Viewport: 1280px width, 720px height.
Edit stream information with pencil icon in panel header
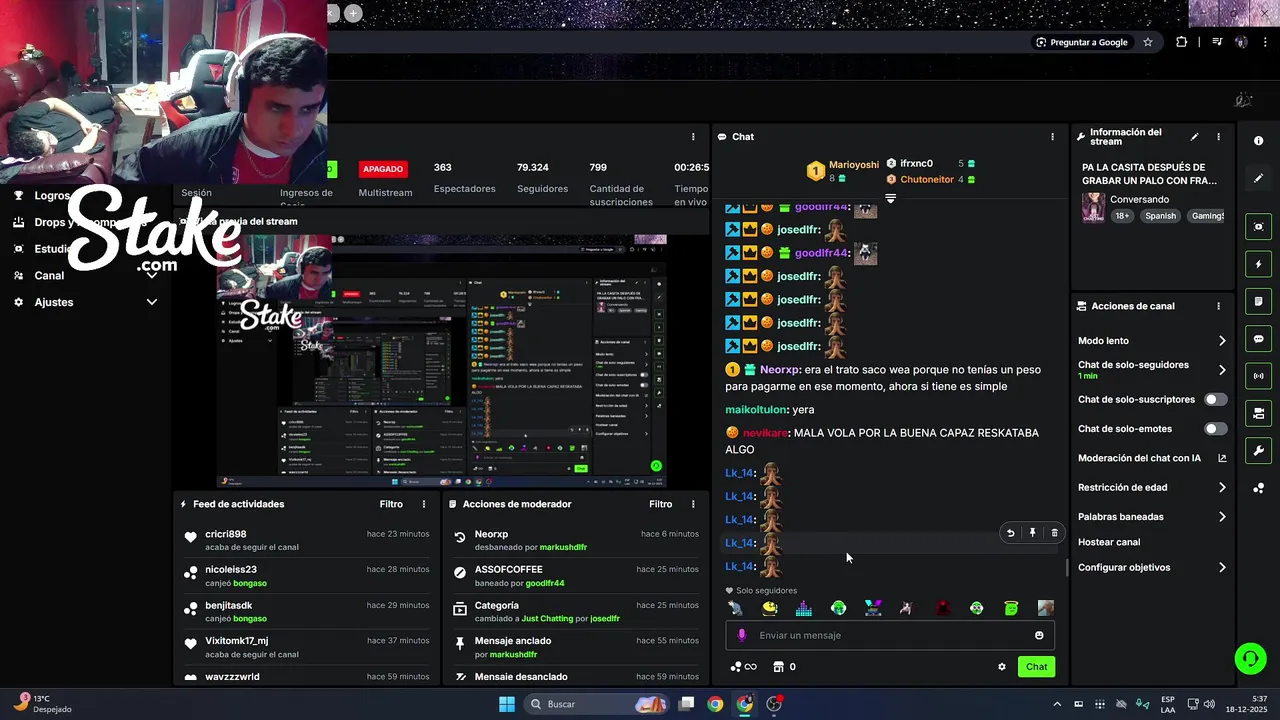[x=1194, y=137]
